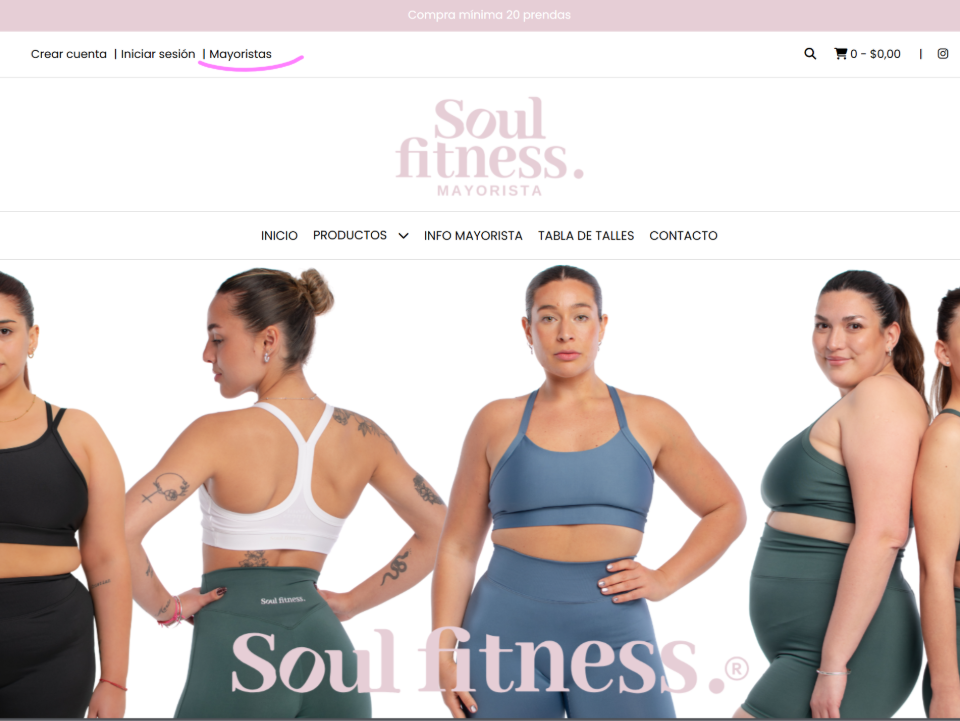Open Tabla de Talles page

[586, 236]
